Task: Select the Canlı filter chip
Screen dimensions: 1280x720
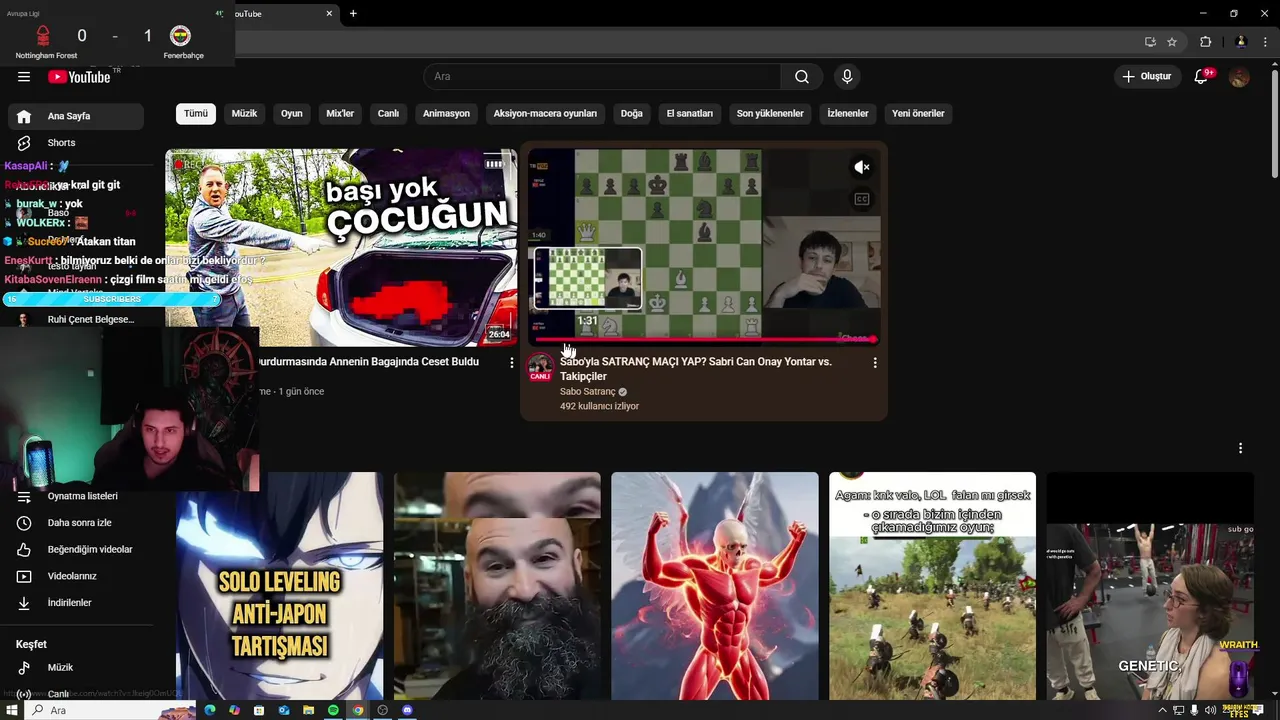Action: coord(388,113)
